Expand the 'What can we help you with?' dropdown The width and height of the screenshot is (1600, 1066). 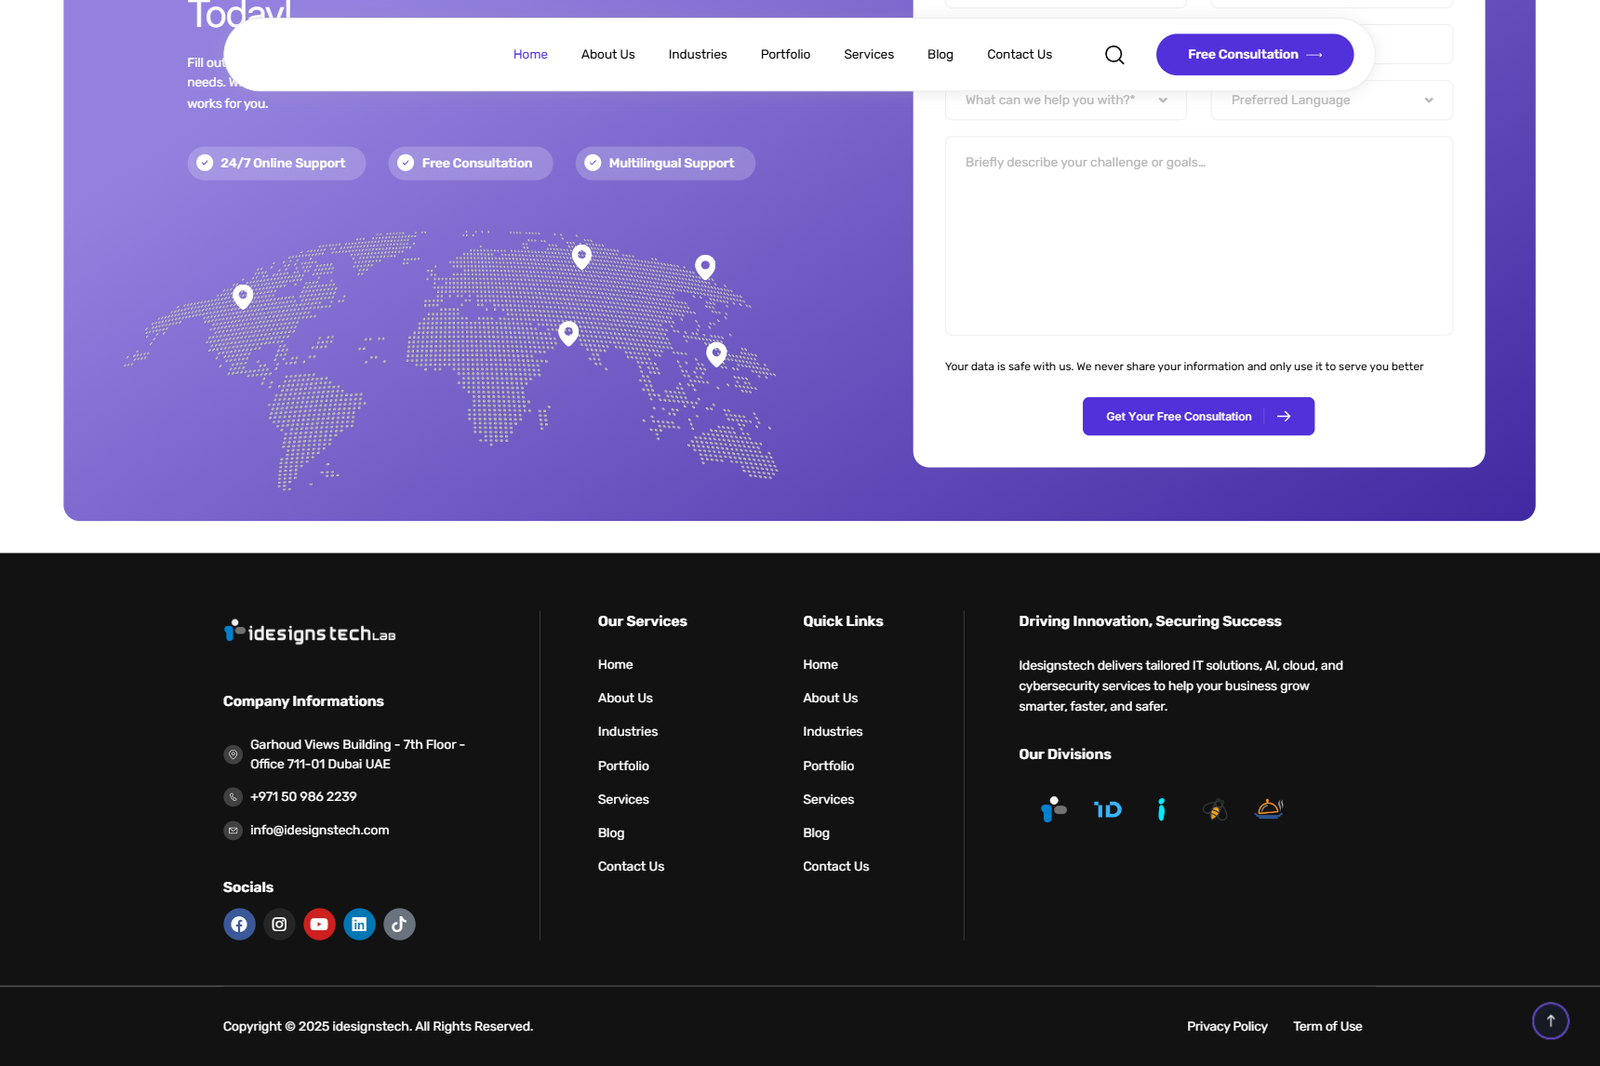pyautogui.click(x=1065, y=100)
